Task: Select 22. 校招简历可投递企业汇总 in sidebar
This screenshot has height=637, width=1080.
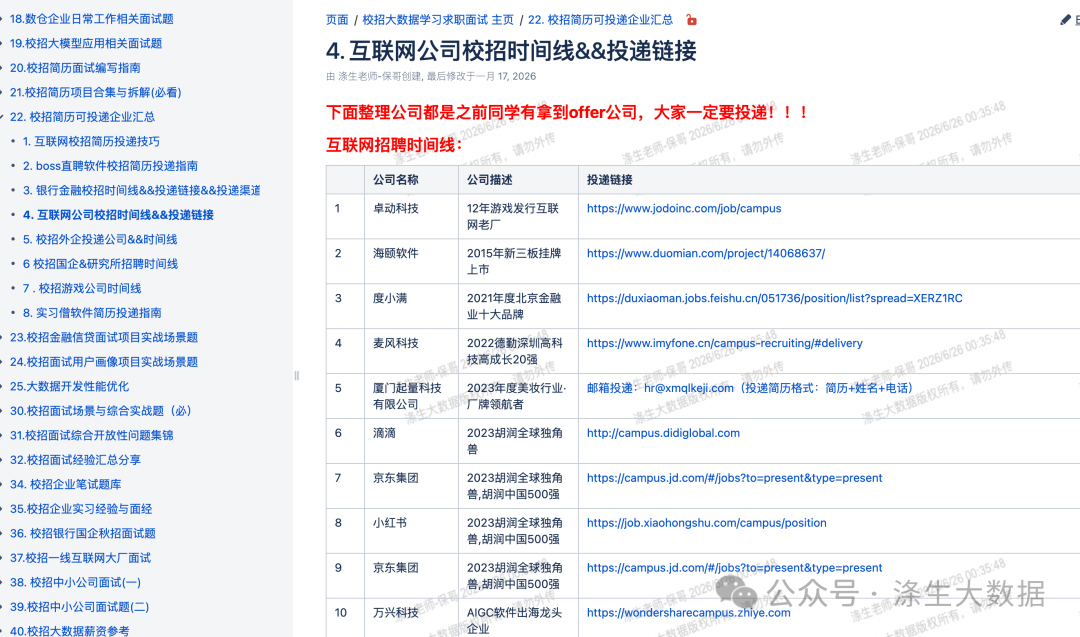Action: [83, 117]
